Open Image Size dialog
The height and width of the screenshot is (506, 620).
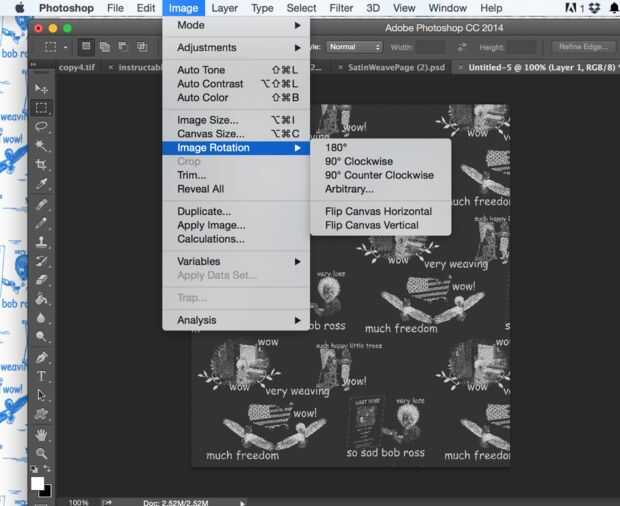(x=236, y=120)
